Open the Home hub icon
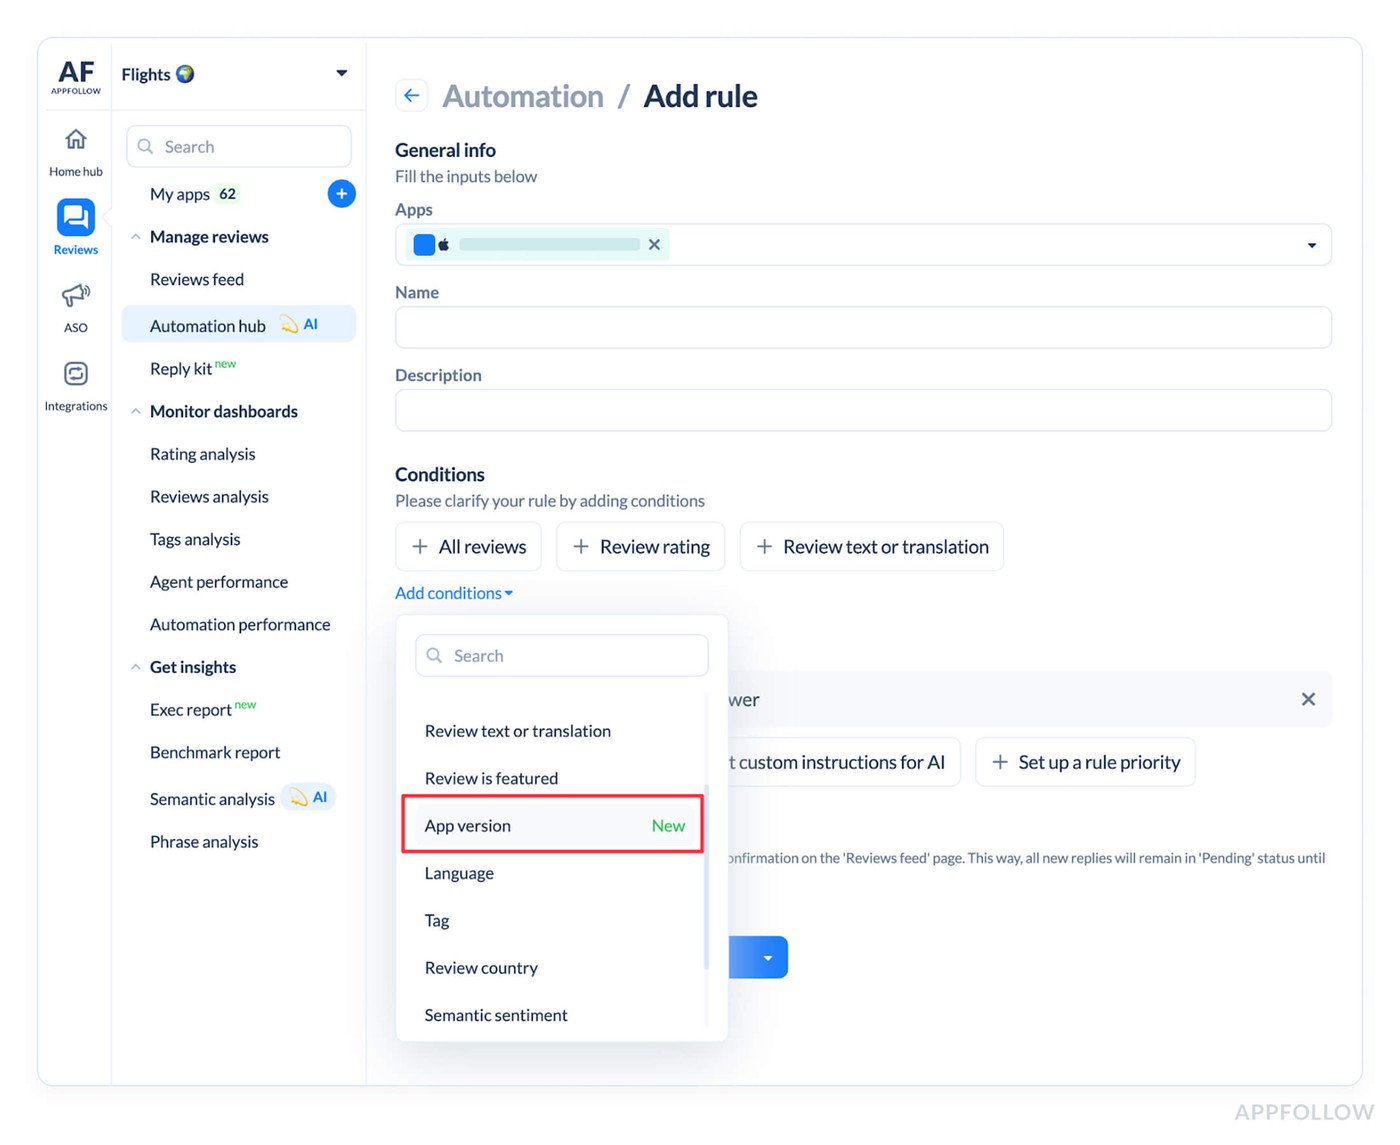The height and width of the screenshot is (1145, 1400). tap(76, 140)
